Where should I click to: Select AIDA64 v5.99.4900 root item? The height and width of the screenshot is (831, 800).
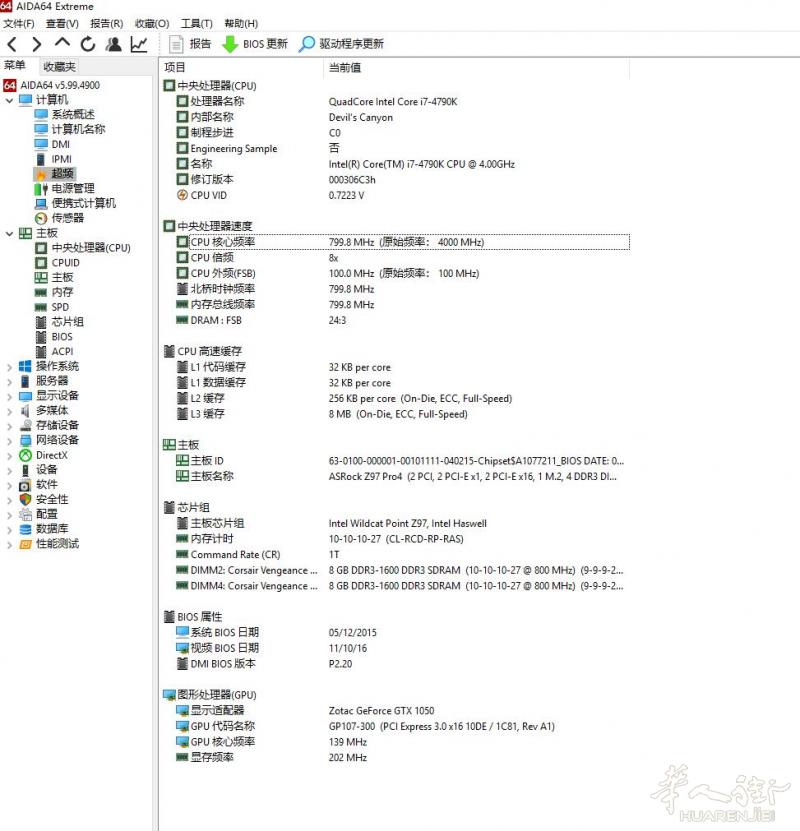coord(51,85)
